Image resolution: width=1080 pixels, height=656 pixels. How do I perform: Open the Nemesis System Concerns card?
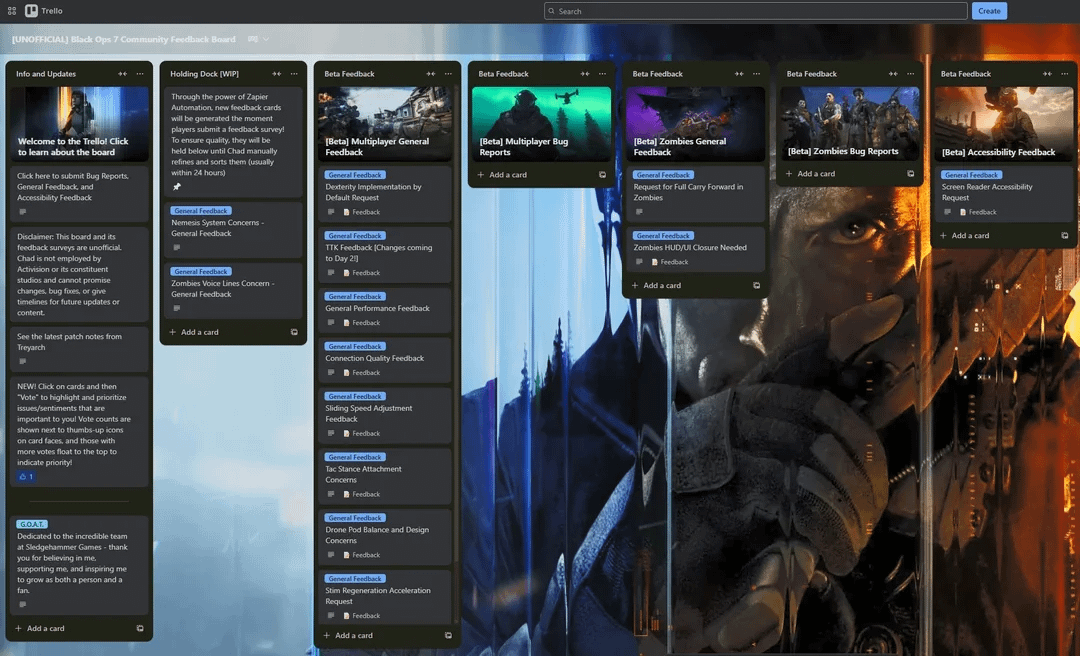[233, 229]
